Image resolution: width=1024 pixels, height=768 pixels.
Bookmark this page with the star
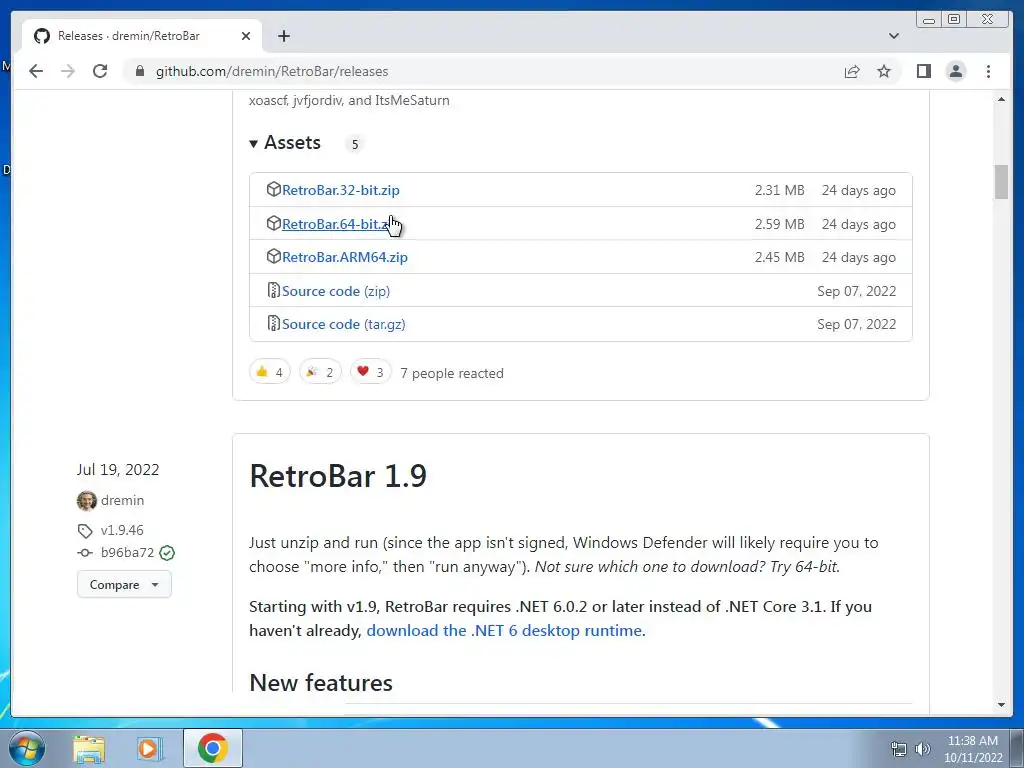(884, 71)
